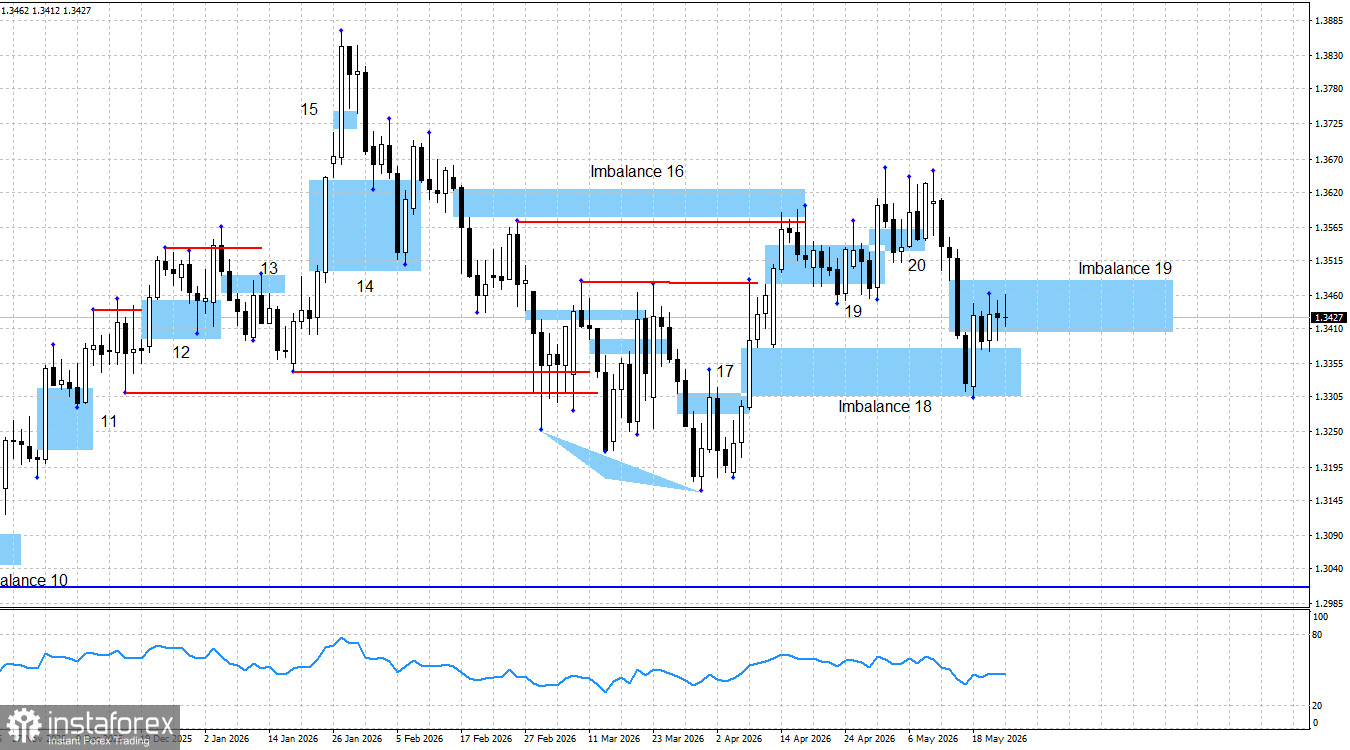Click the date label 14 Apr 2026
This screenshot has height=750, width=1350.
[805, 739]
